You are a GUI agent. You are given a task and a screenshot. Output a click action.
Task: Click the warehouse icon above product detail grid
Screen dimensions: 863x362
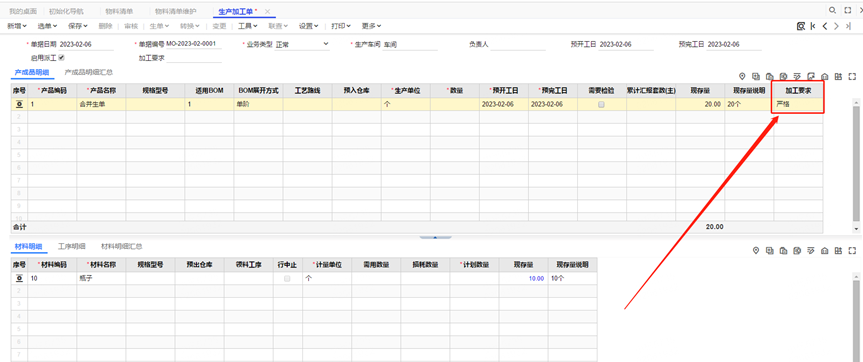(824, 76)
